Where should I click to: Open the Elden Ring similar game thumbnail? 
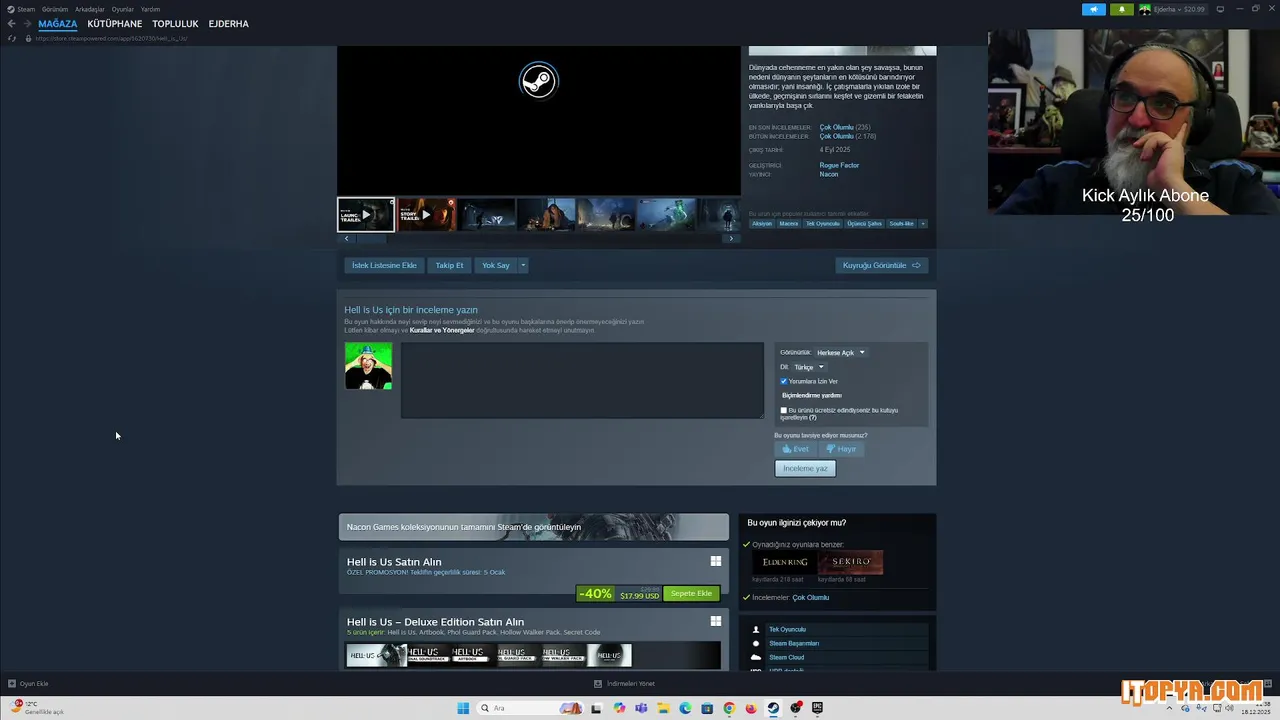click(783, 562)
